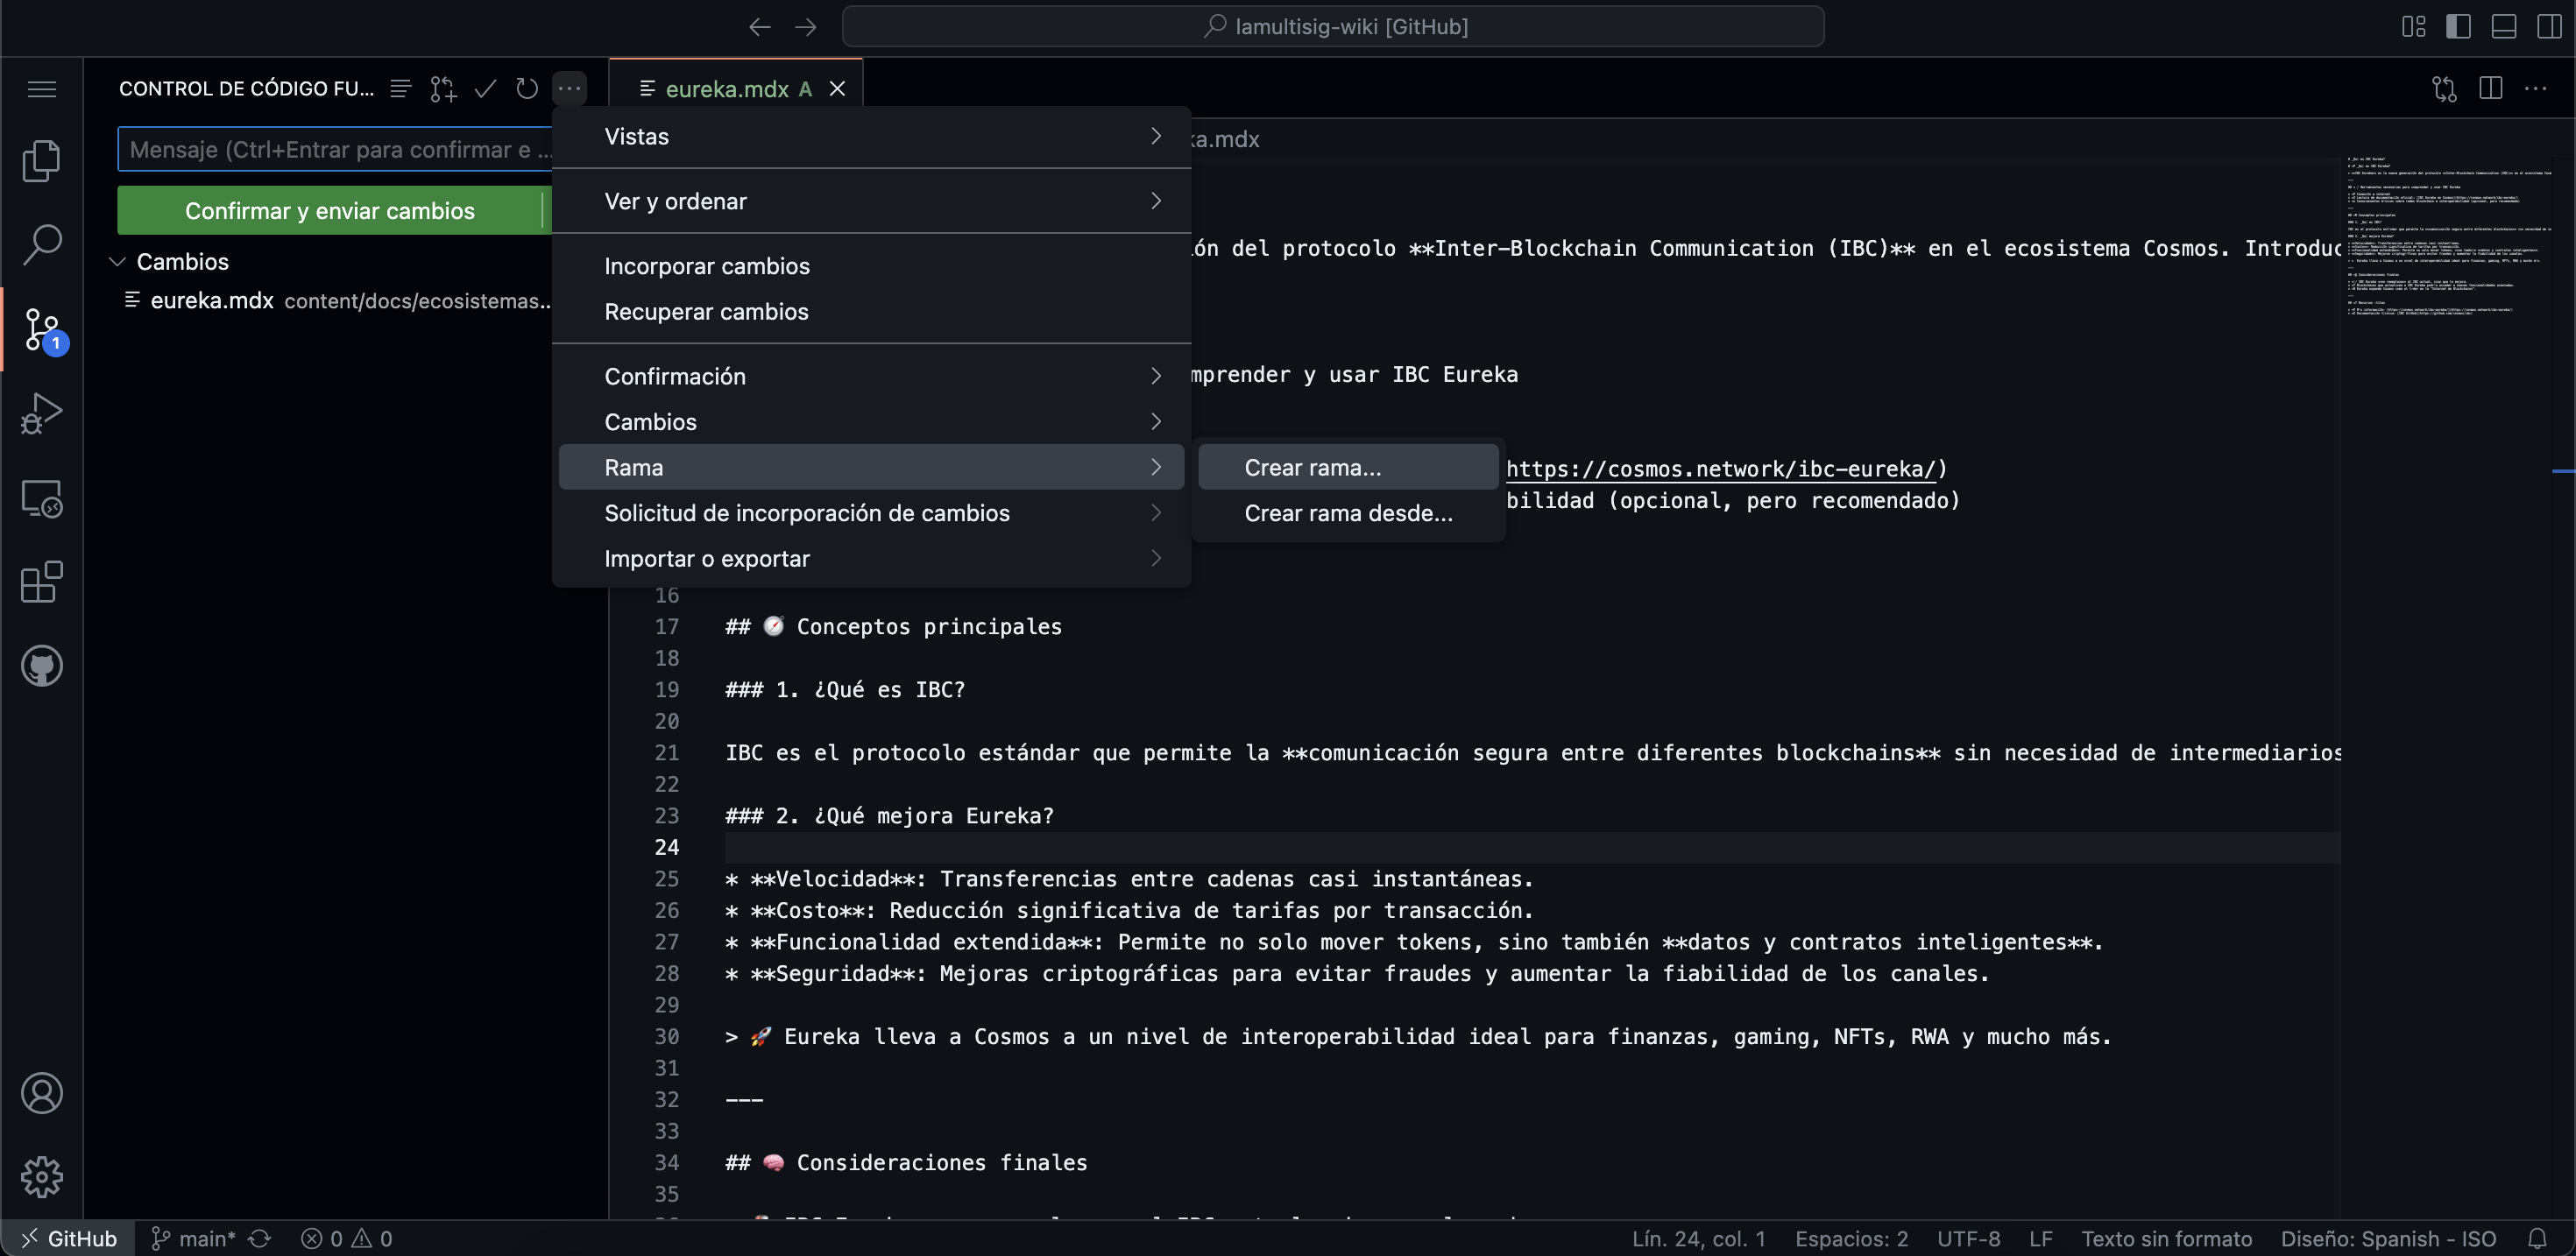2576x1256 pixels.
Task: Open errors and warnings count in status bar
Action: click(346, 1238)
